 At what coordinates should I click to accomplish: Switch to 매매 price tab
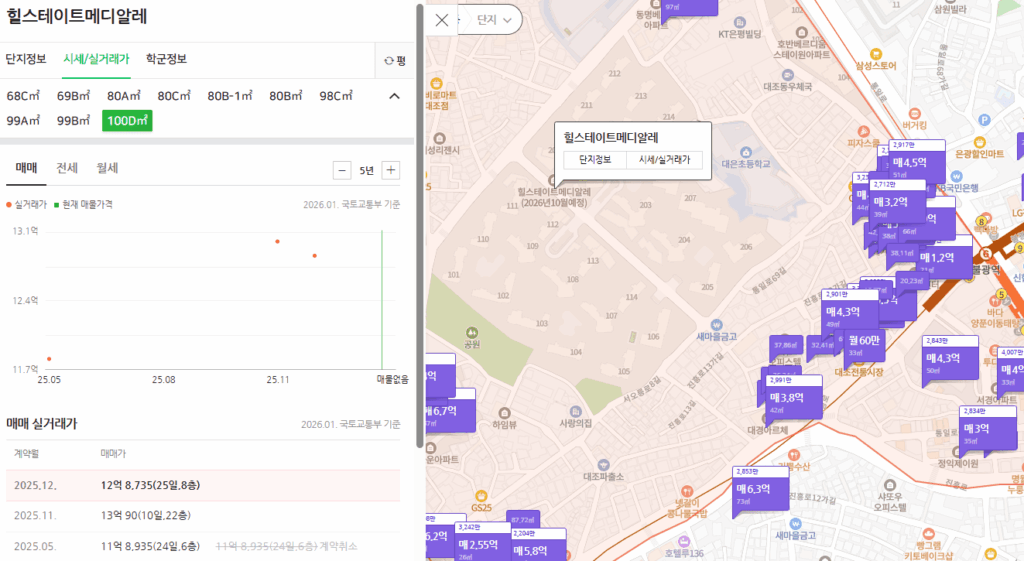pyautogui.click(x=26, y=168)
